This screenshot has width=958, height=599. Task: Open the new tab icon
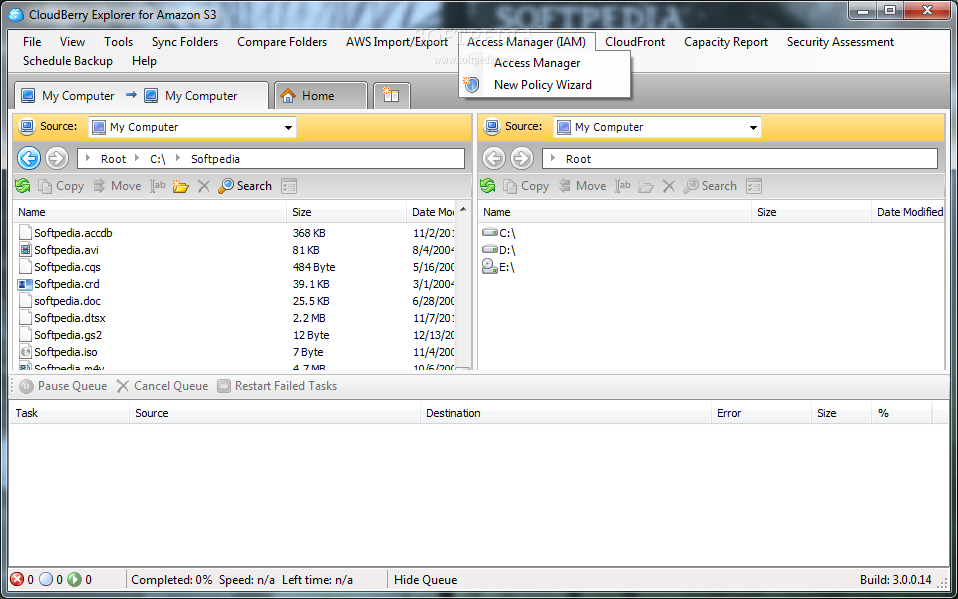[391, 95]
